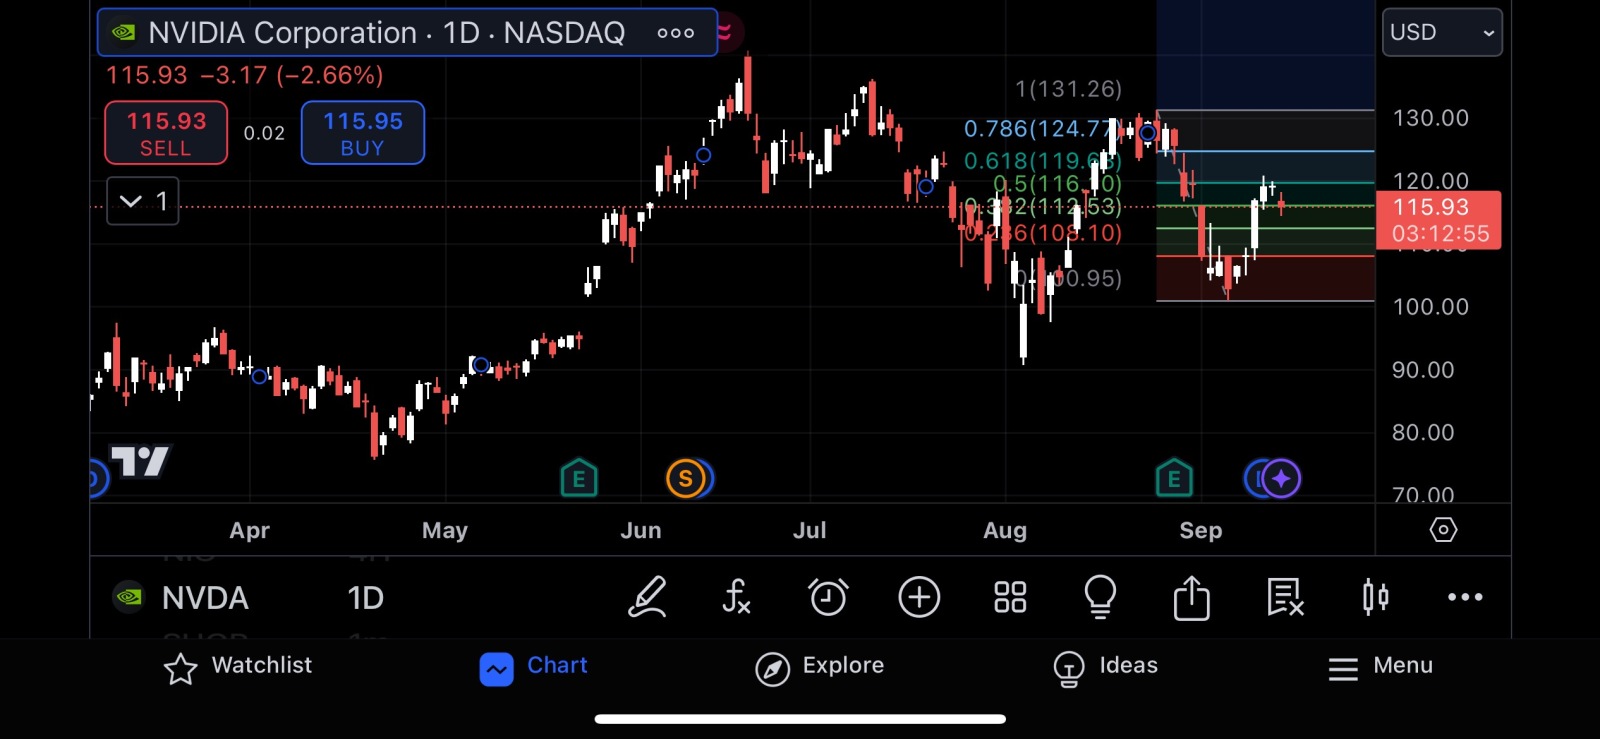
Task: Open the indicators fx menu
Action: 736,597
